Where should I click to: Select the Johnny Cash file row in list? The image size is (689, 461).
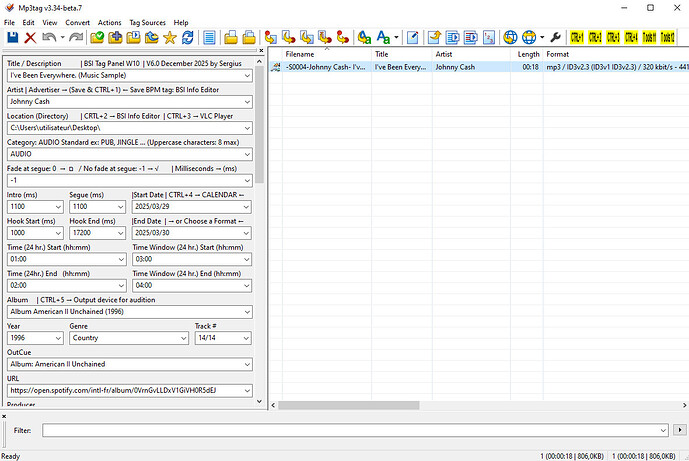(479, 67)
